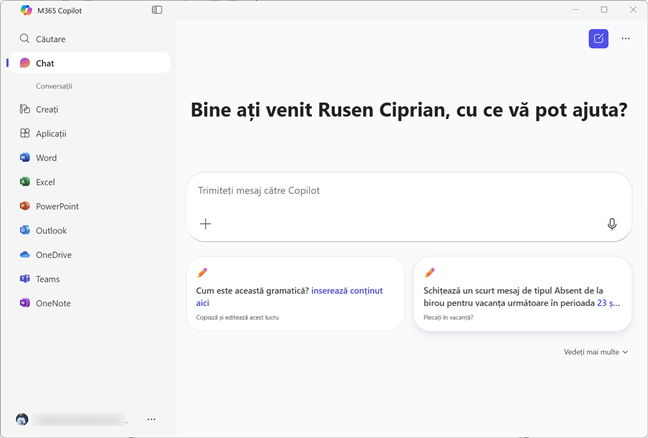Viewport: 648px width, 438px height.
Task: Click the Outlook app icon
Action: click(x=25, y=230)
